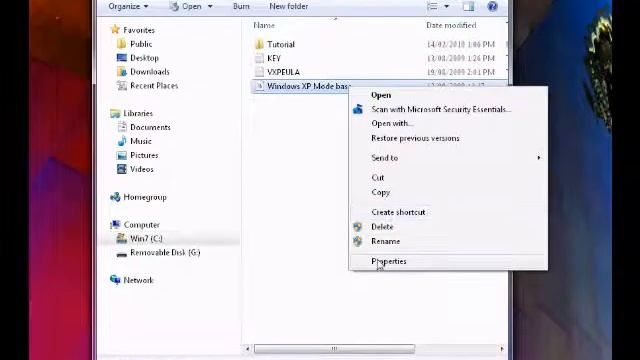Image resolution: width=640 pixels, height=360 pixels.
Task: Change view with the view icon
Action: pos(432,7)
